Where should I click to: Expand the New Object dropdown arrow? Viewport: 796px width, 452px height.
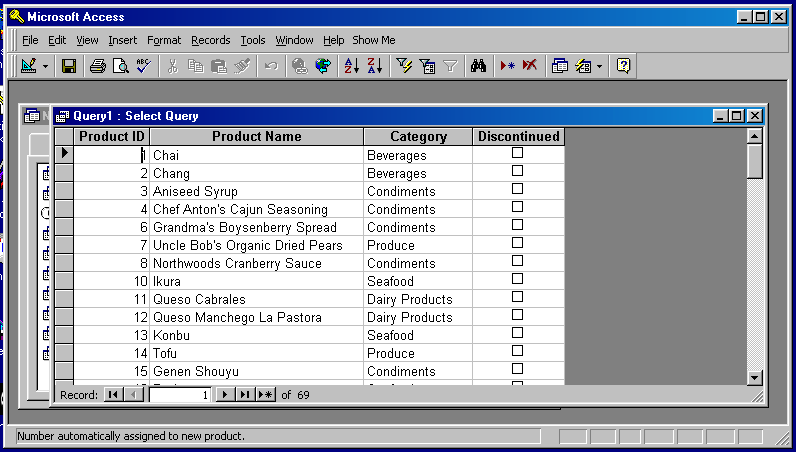[599, 66]
